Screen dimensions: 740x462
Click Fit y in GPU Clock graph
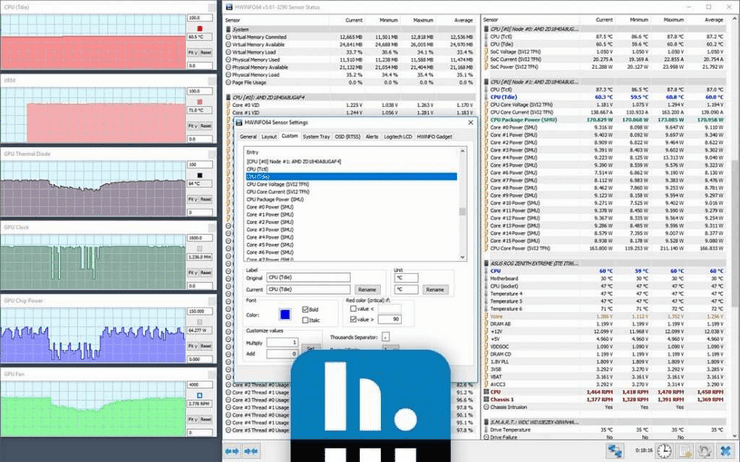[193, 273]
